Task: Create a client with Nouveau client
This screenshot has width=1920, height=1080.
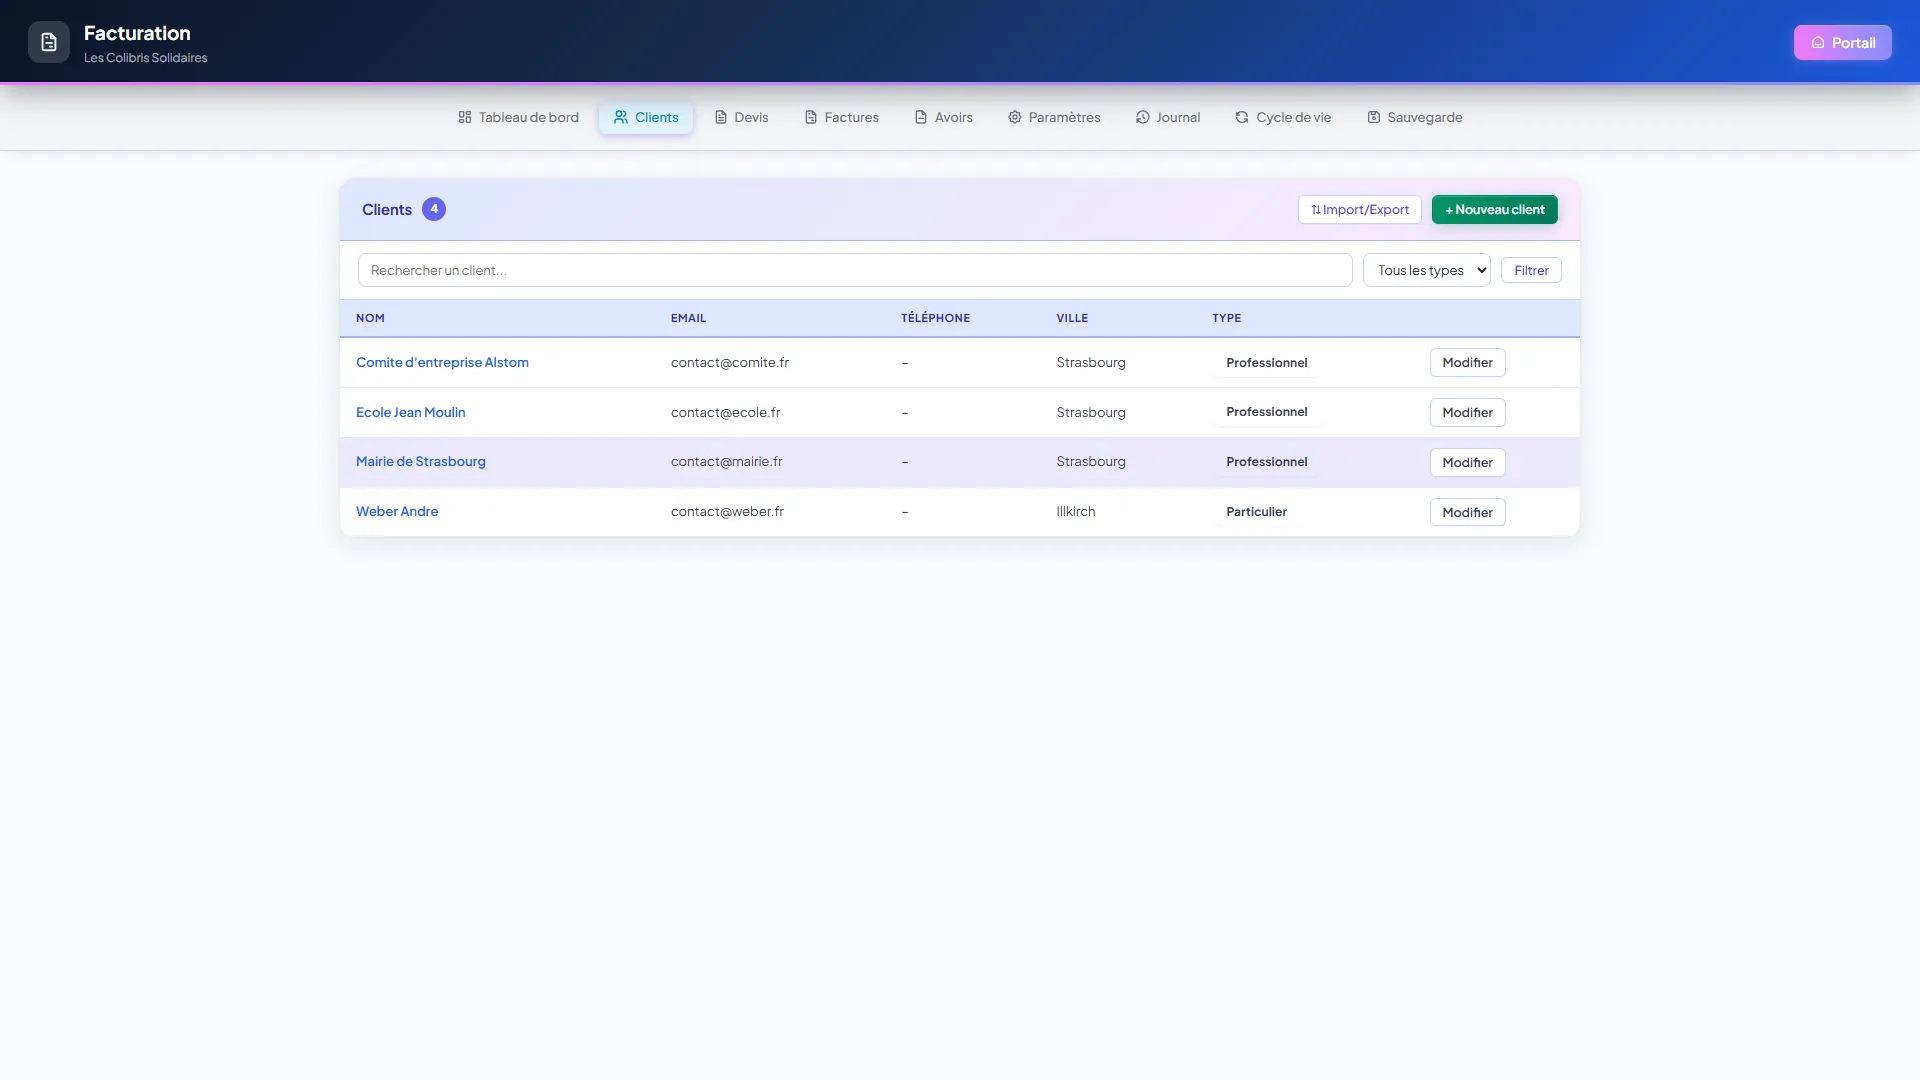Action: [1495, 209]
